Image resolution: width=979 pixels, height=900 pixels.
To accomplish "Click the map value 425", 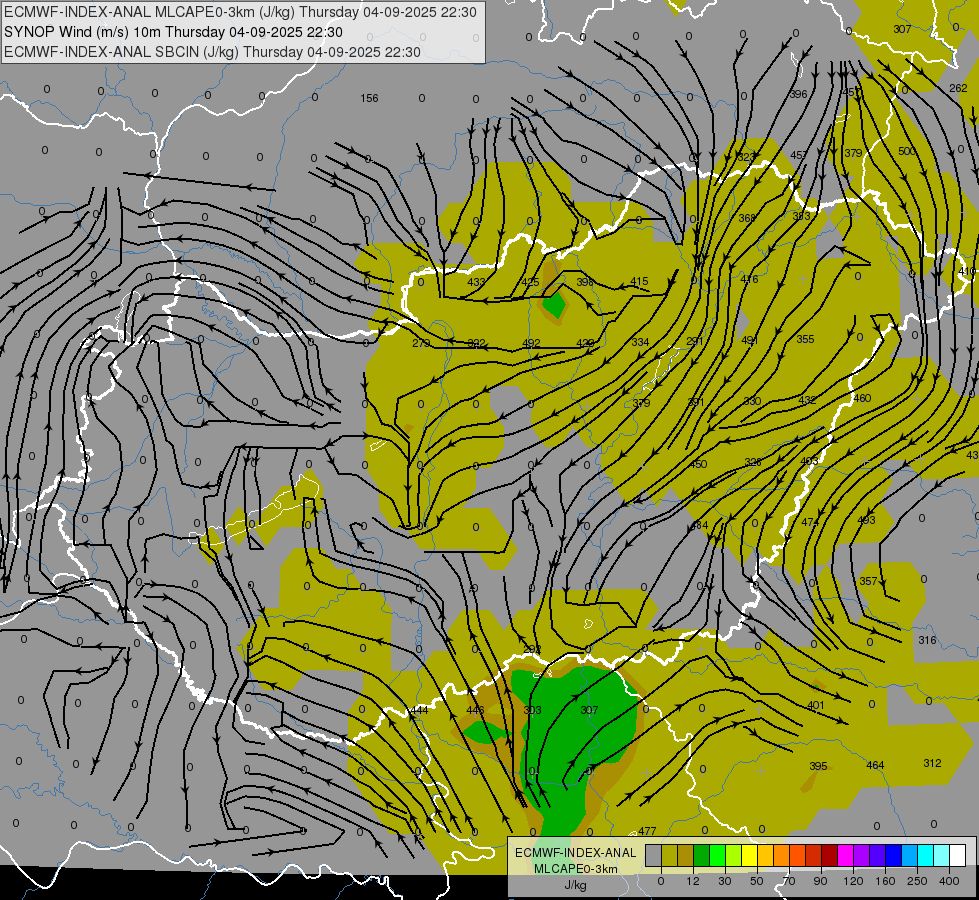I will click(x=530, y=282).
